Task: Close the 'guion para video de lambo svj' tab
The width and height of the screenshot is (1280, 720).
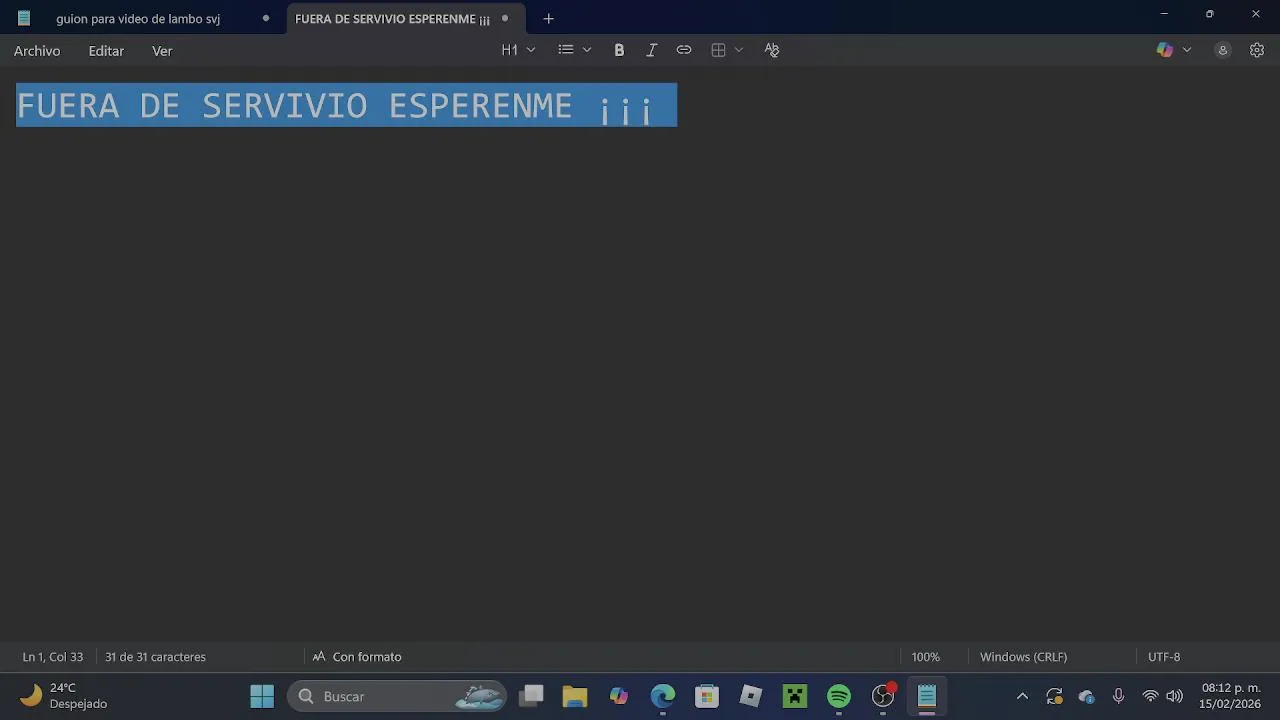Action: 266,18
